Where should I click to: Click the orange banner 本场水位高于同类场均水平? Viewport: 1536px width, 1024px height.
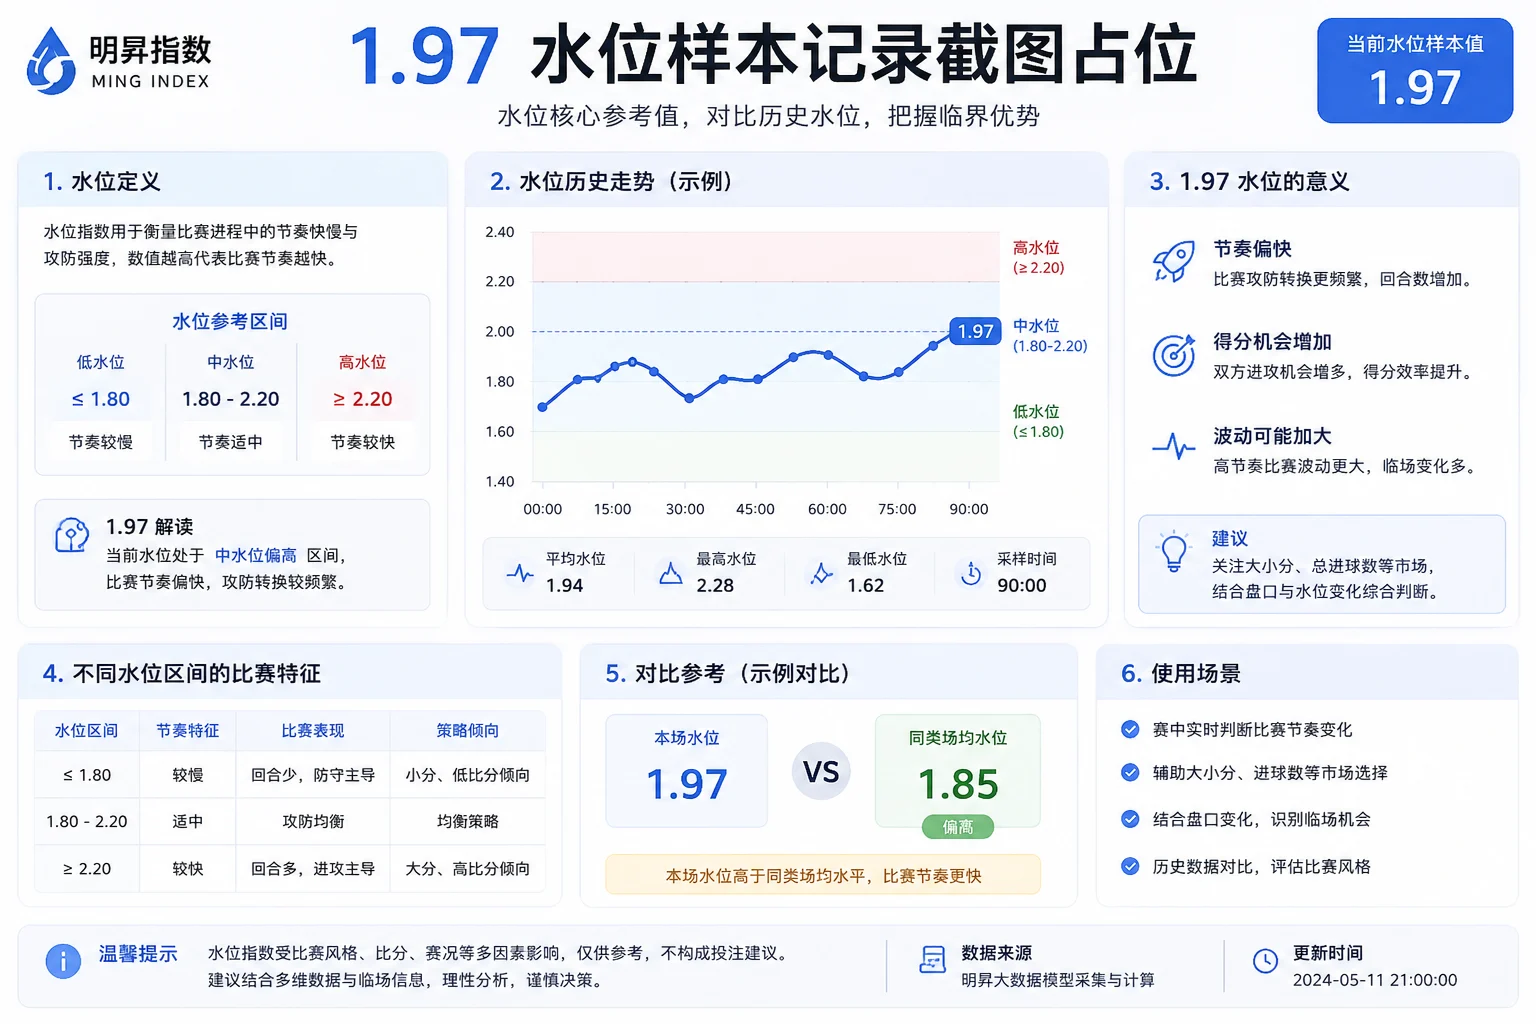[823, 875]
